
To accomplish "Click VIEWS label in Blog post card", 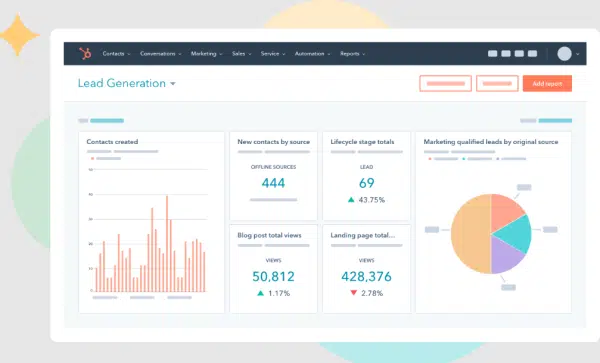I will click(273, 260).
